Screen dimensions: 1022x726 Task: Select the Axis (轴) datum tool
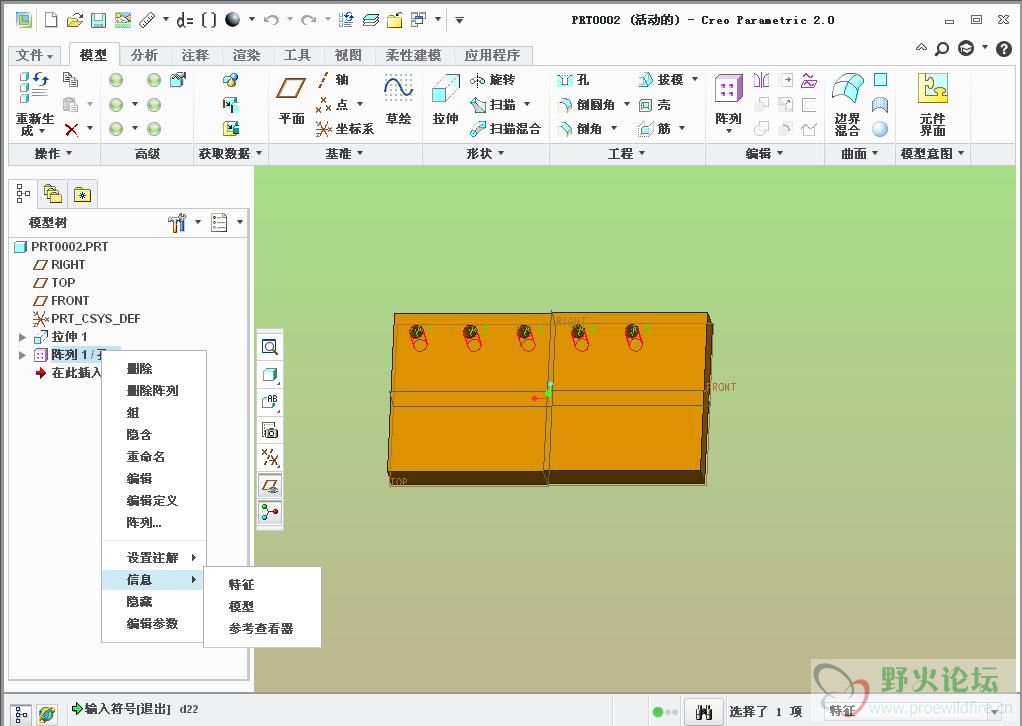pos(334,80)
